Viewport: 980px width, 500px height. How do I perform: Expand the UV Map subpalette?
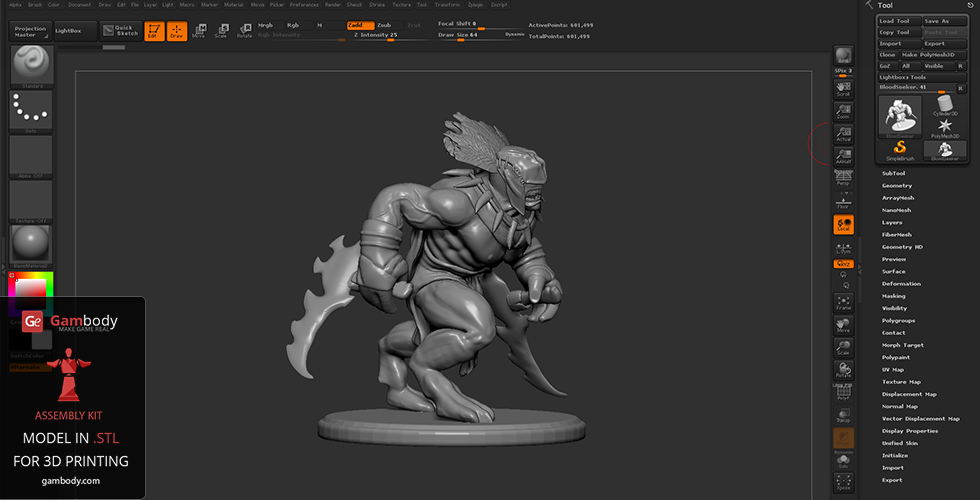pyautogui.click(x=892, y=369)
